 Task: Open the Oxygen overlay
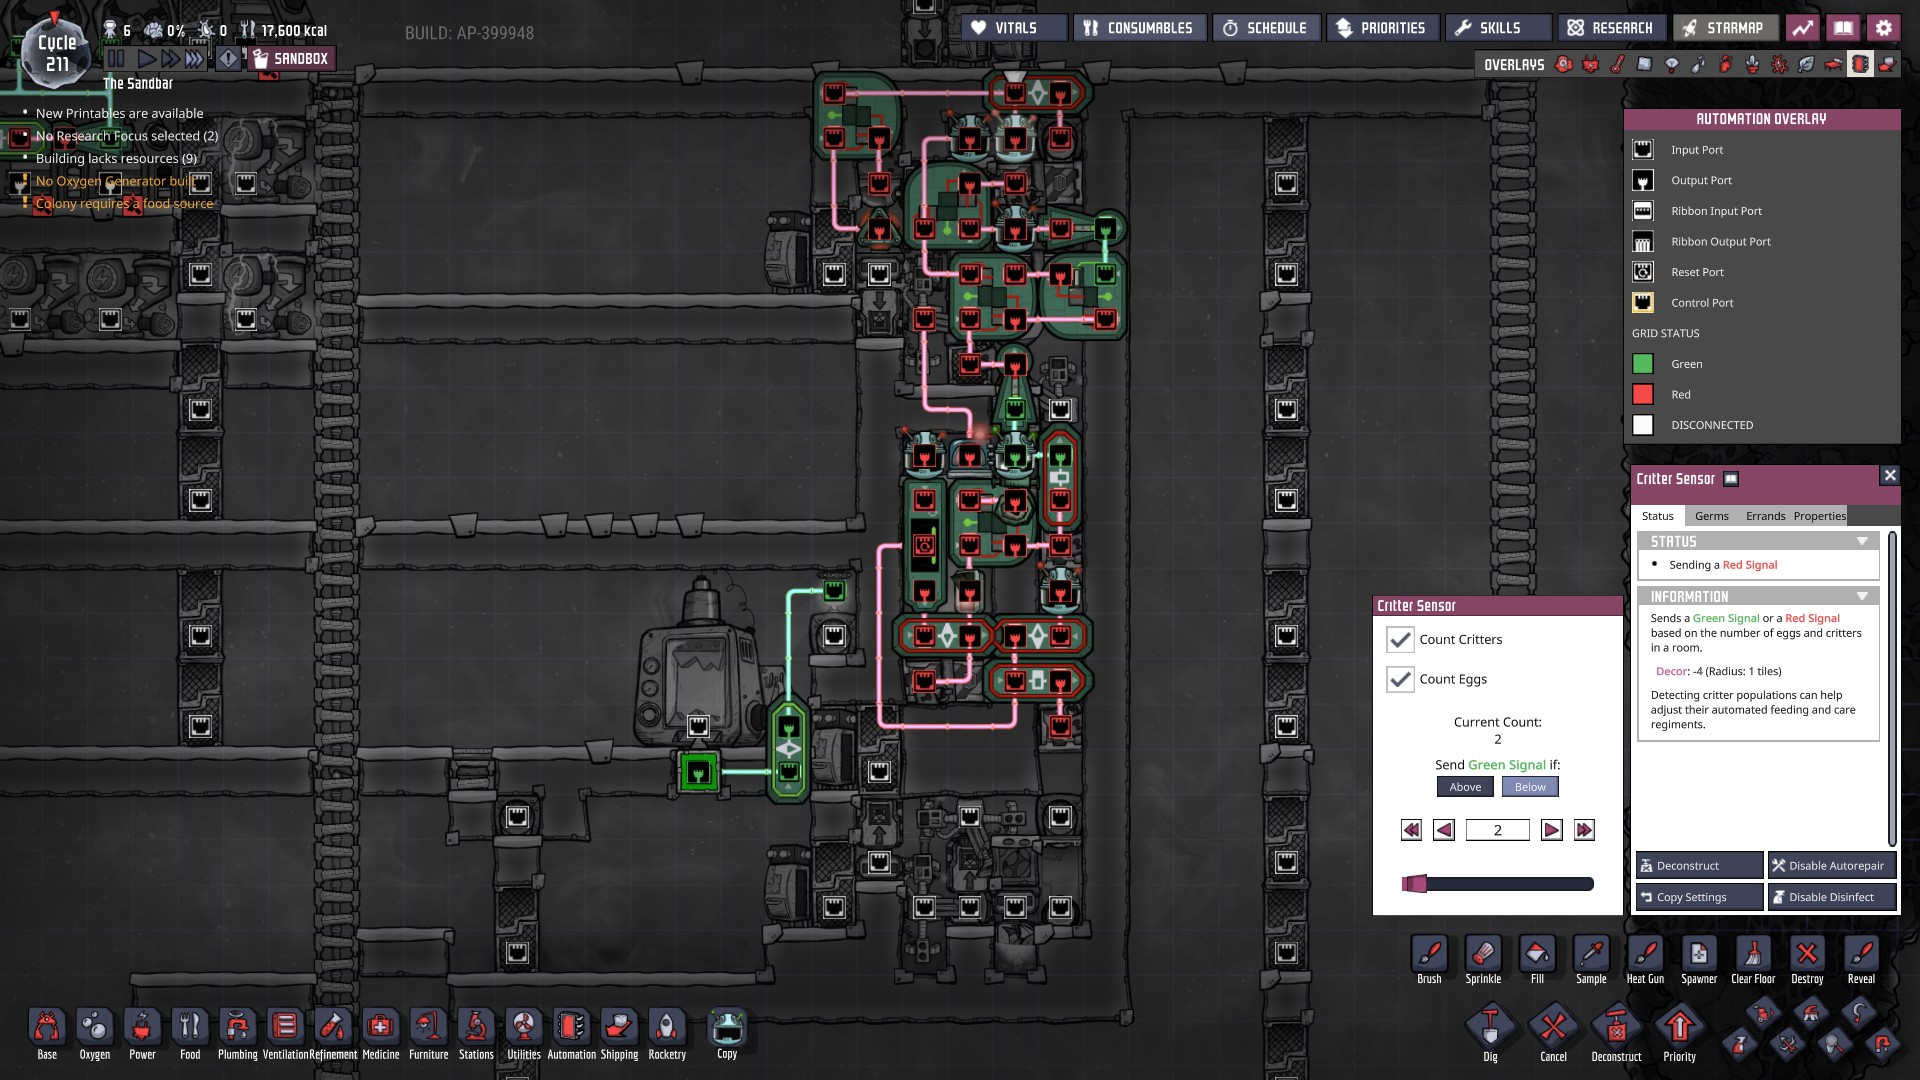coord(1564,65)
